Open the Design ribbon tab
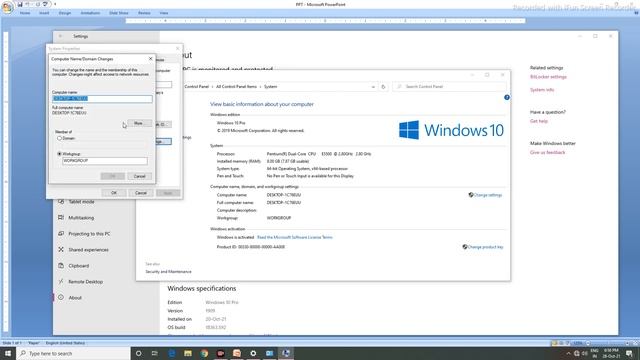The width and height of the screenshot is (640, 360). point(64,13)
